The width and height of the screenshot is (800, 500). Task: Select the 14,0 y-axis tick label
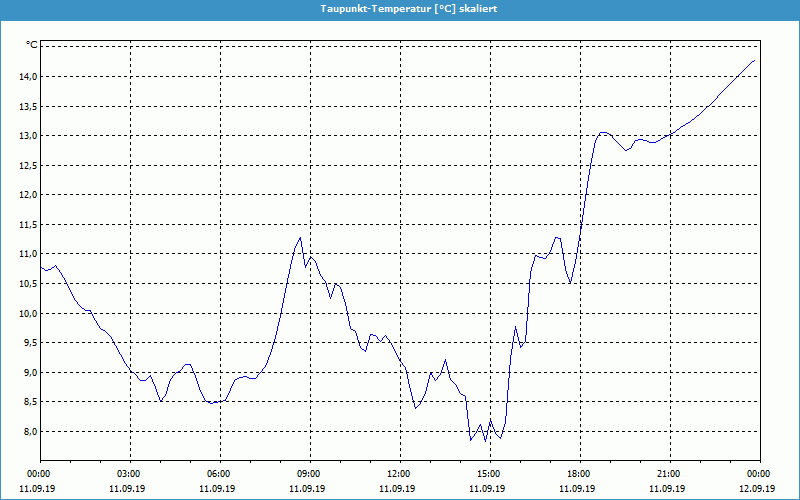pyautogui.click(x=27, y=77)
